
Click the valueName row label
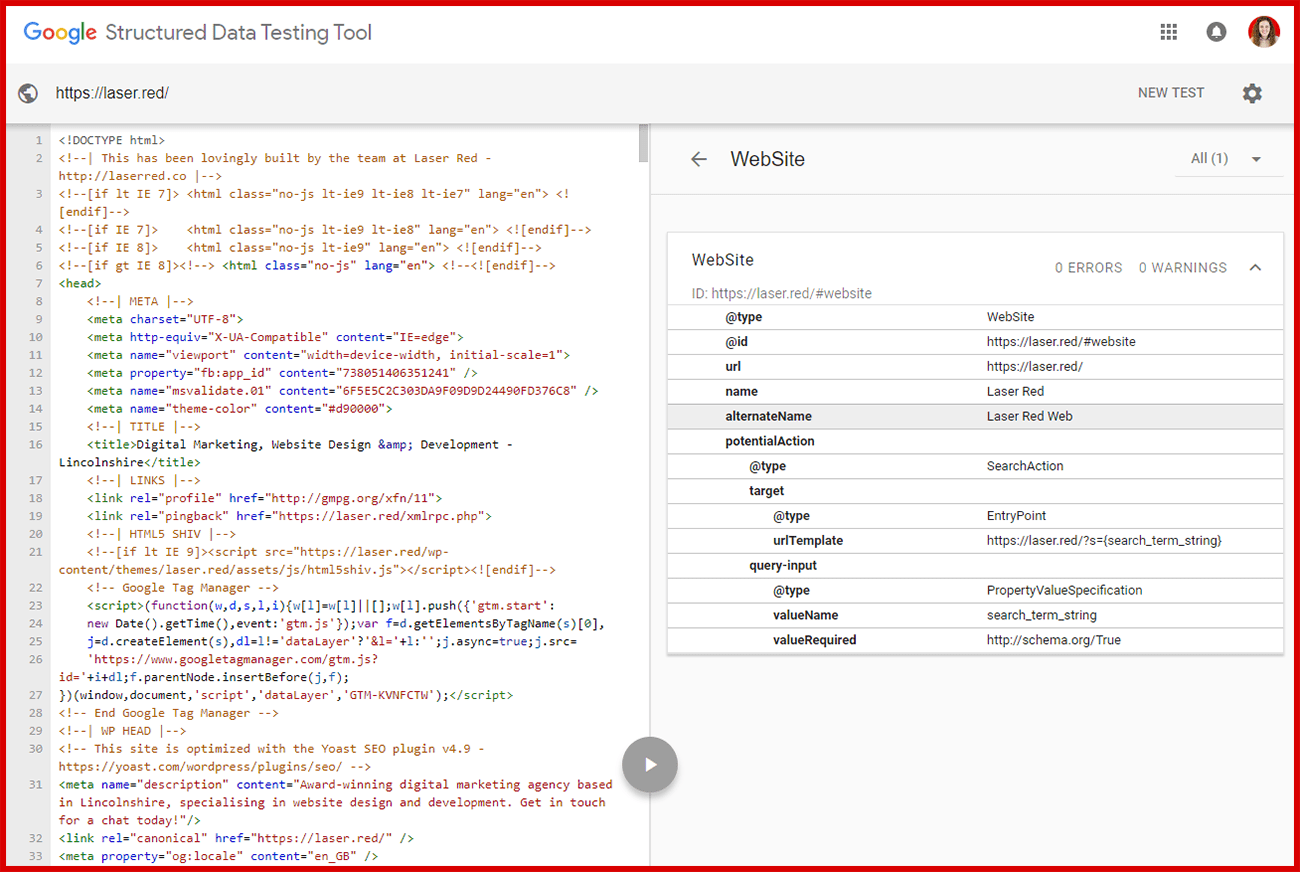[x=805, y=615]
